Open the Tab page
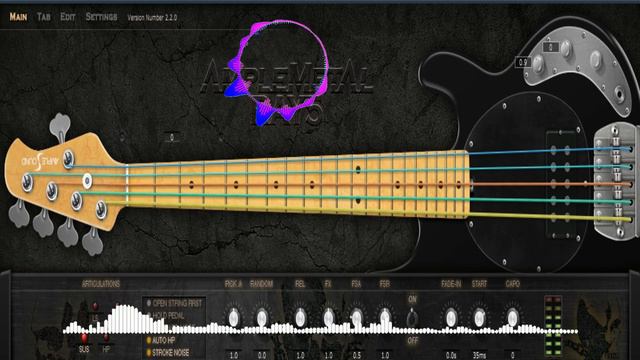Screen dimensions: 640x360 click(44, 17)
